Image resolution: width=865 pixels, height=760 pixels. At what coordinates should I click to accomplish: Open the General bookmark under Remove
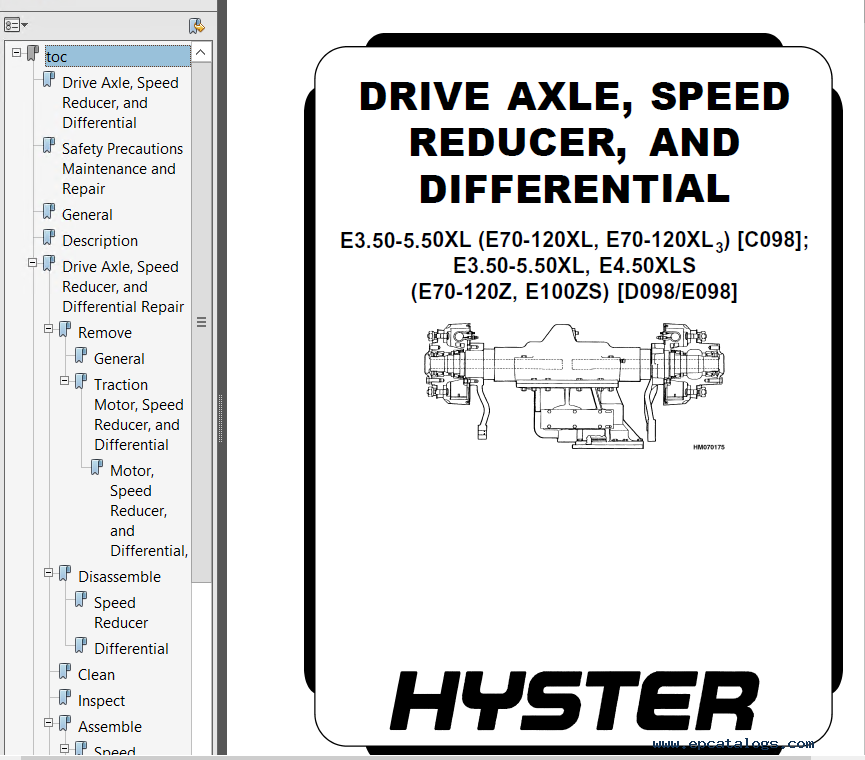pos(119,358)
